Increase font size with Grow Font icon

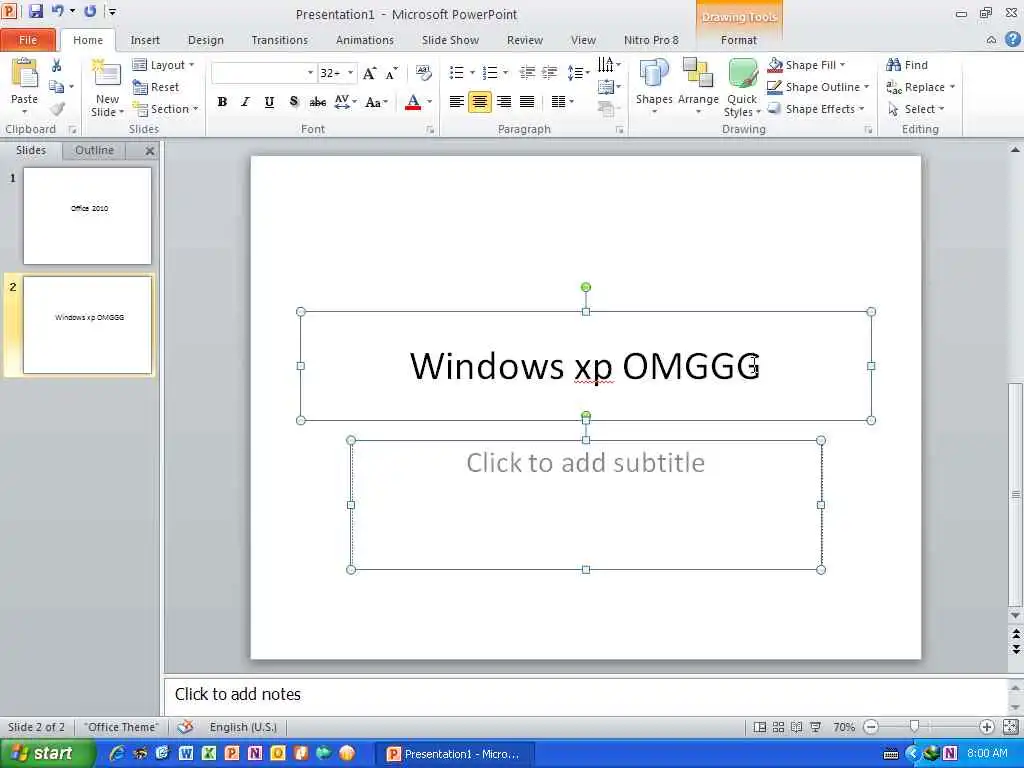[x=370, y=73]
